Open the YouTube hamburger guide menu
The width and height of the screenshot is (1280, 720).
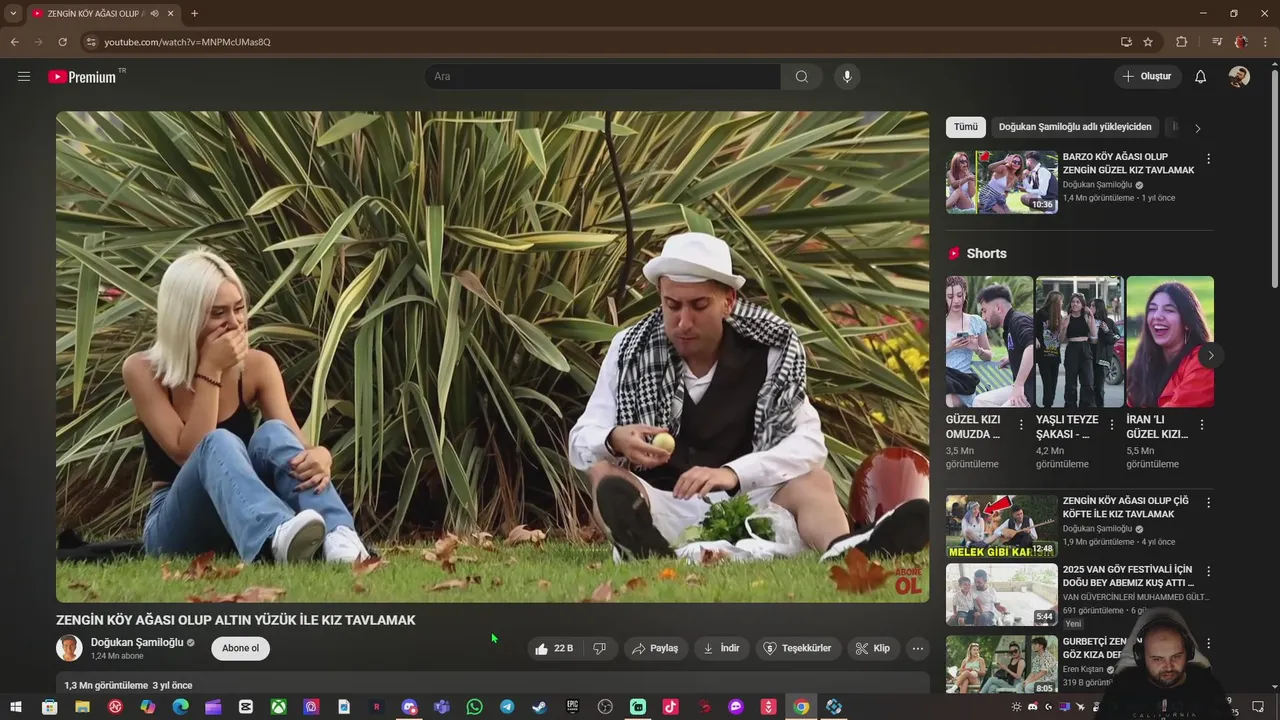pos(24,76)
